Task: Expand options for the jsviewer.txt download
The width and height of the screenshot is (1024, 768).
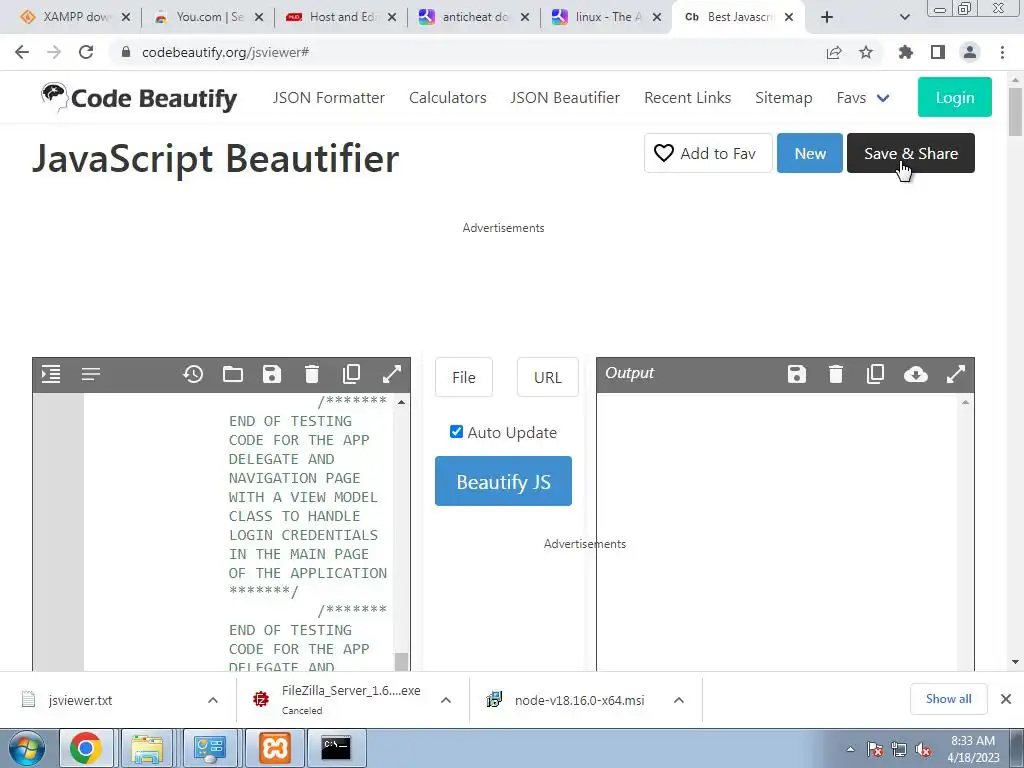Action: pyautogui.click(x=213, y=700)
